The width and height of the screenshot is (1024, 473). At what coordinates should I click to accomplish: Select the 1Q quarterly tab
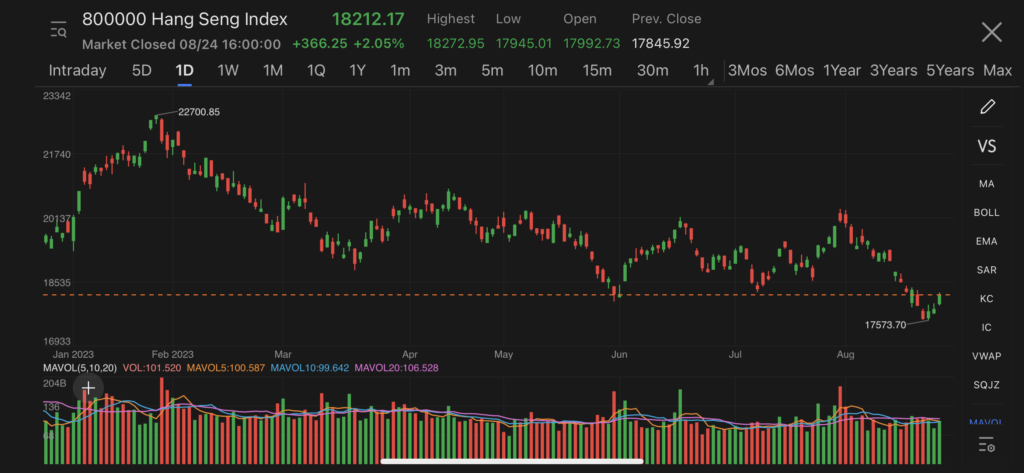316,71
